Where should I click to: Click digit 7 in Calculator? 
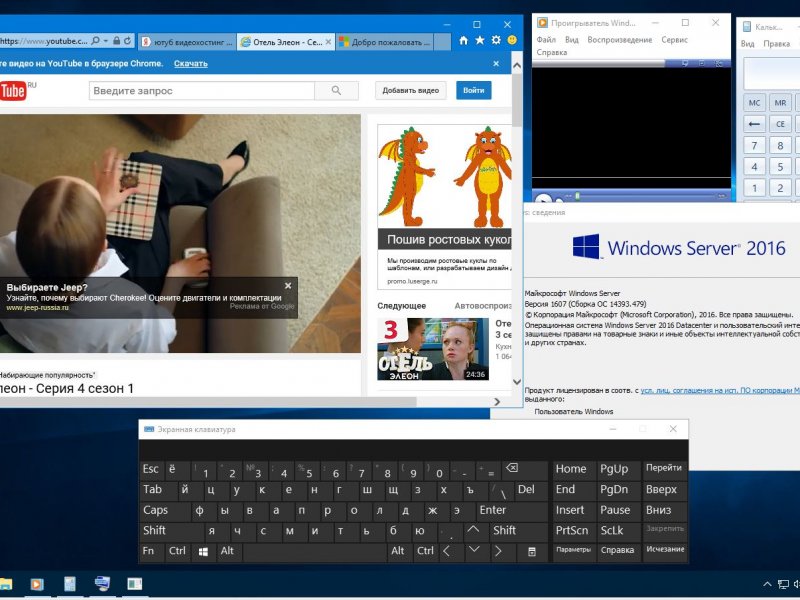coord(754,145)
